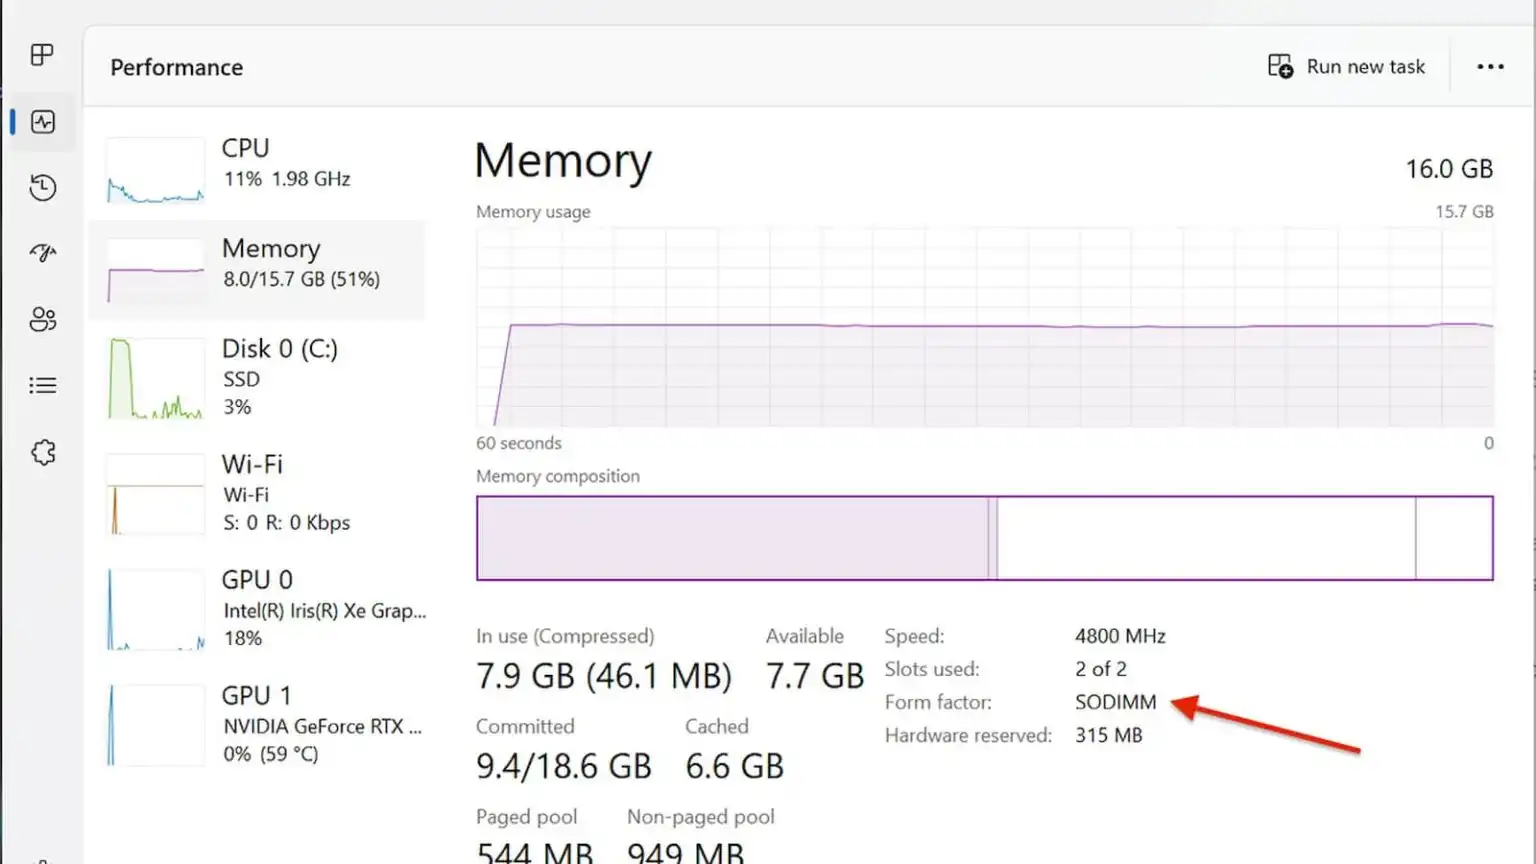Click the Memory usage graph

pyautogui.click(x=984, y=328)
